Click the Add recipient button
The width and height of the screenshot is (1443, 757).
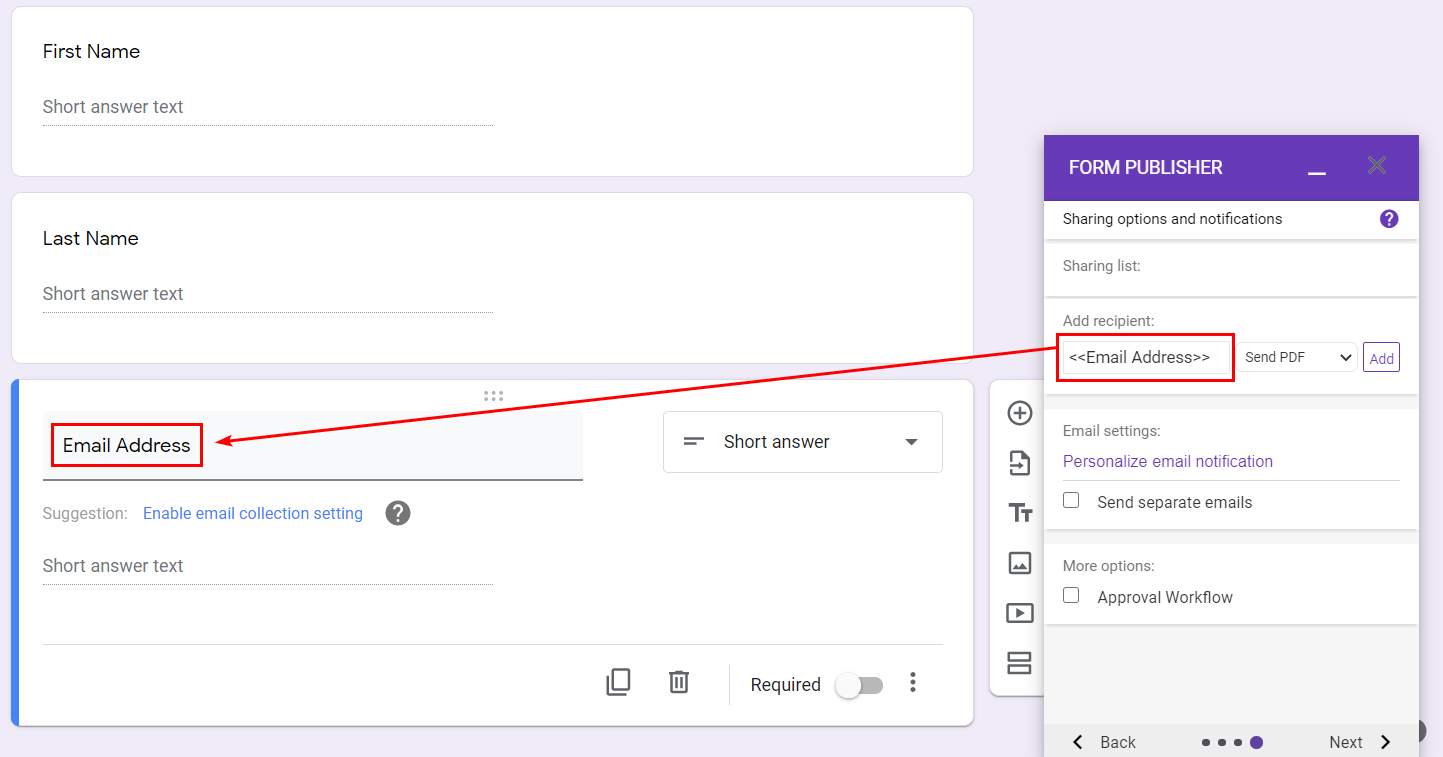pyautogui.click(x=1381, y=358)
